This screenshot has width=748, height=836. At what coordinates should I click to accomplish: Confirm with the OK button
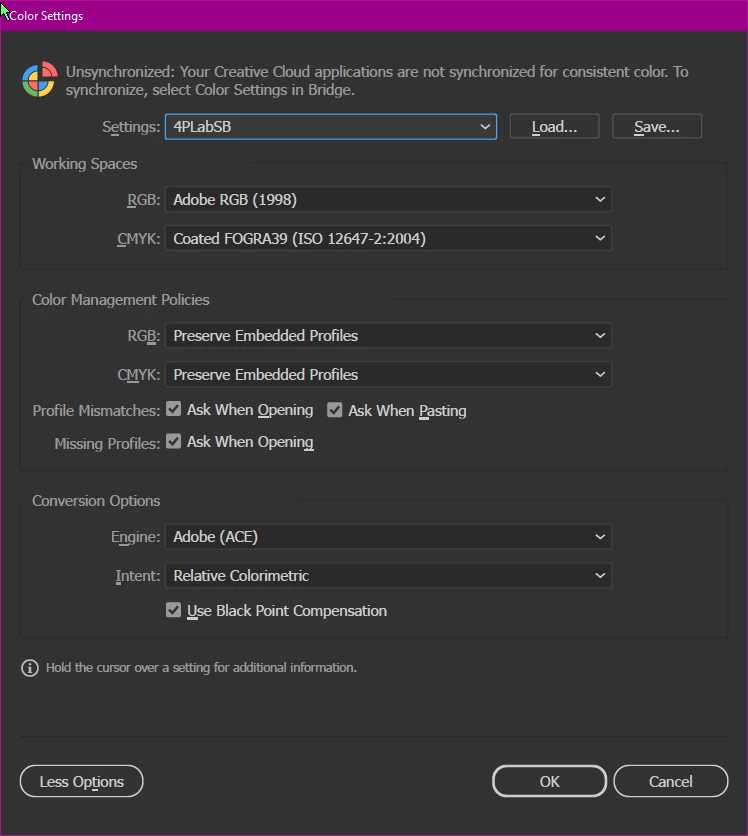(549, 781)
